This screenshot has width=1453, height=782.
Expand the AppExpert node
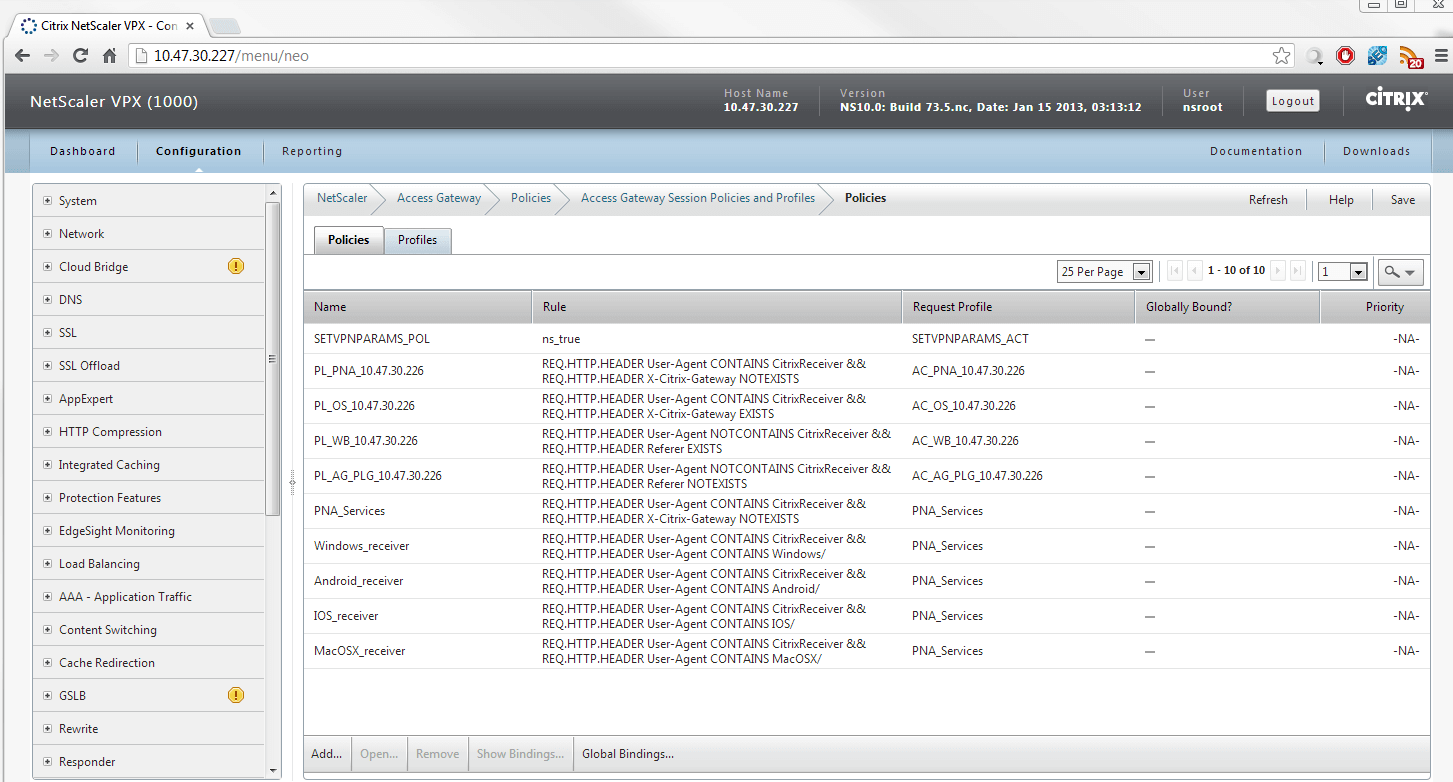click(48, 399)
